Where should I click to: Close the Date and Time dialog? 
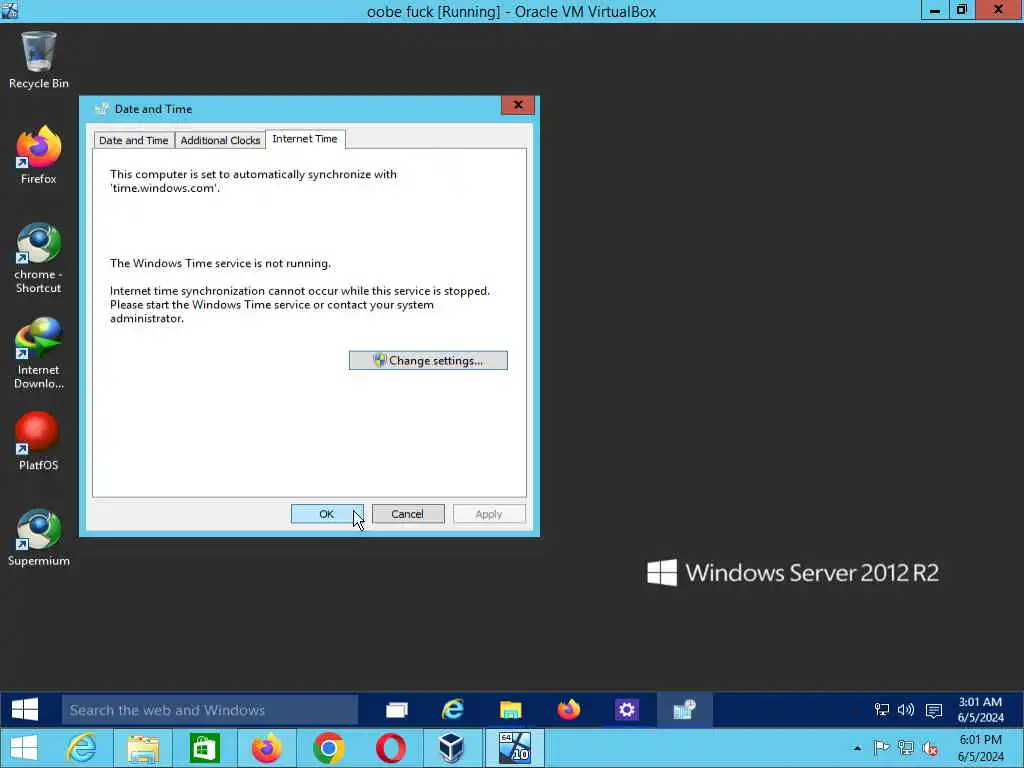[x=518, y=104]
